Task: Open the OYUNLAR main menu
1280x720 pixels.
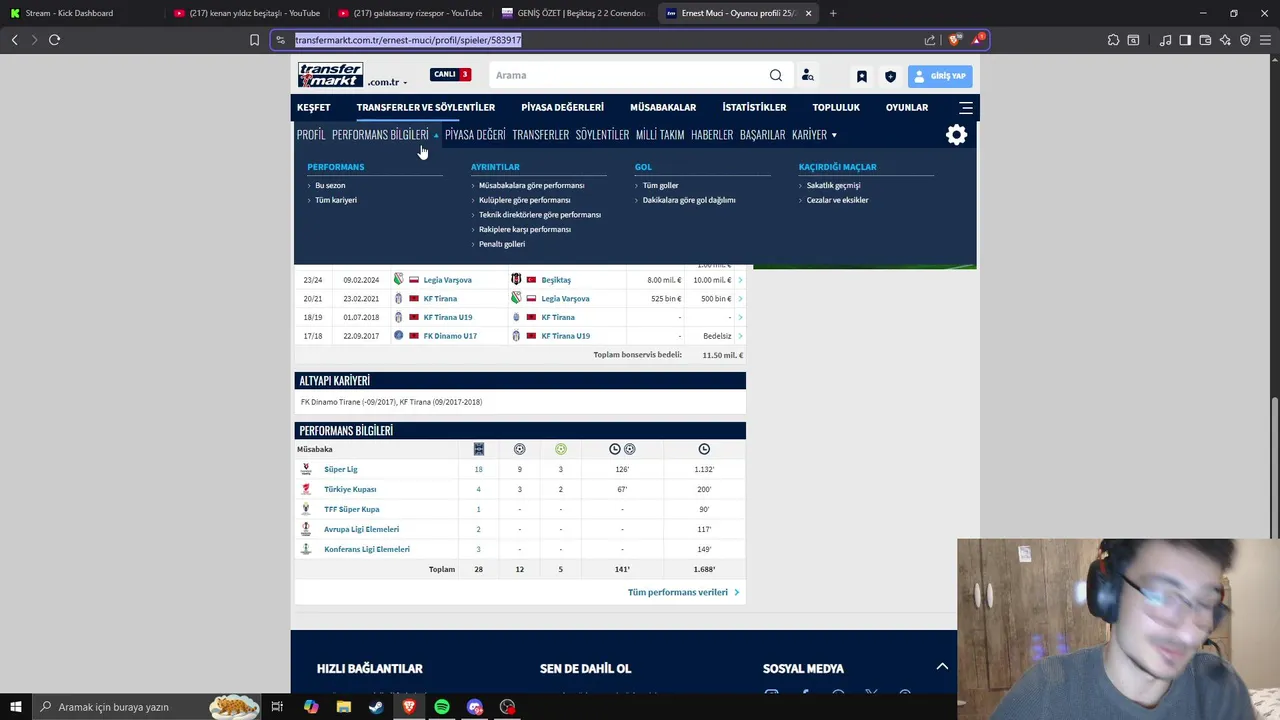Action: tap(907, 107)
